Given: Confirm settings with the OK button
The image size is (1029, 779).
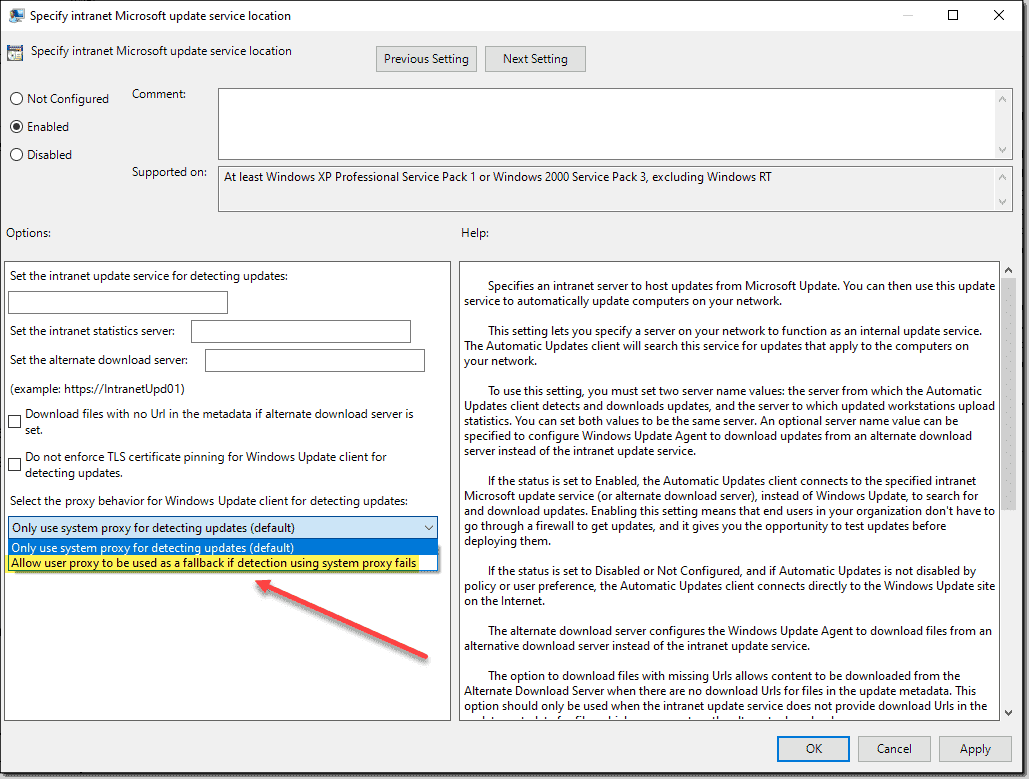Looking at the screenshot, I should [812, 748].
